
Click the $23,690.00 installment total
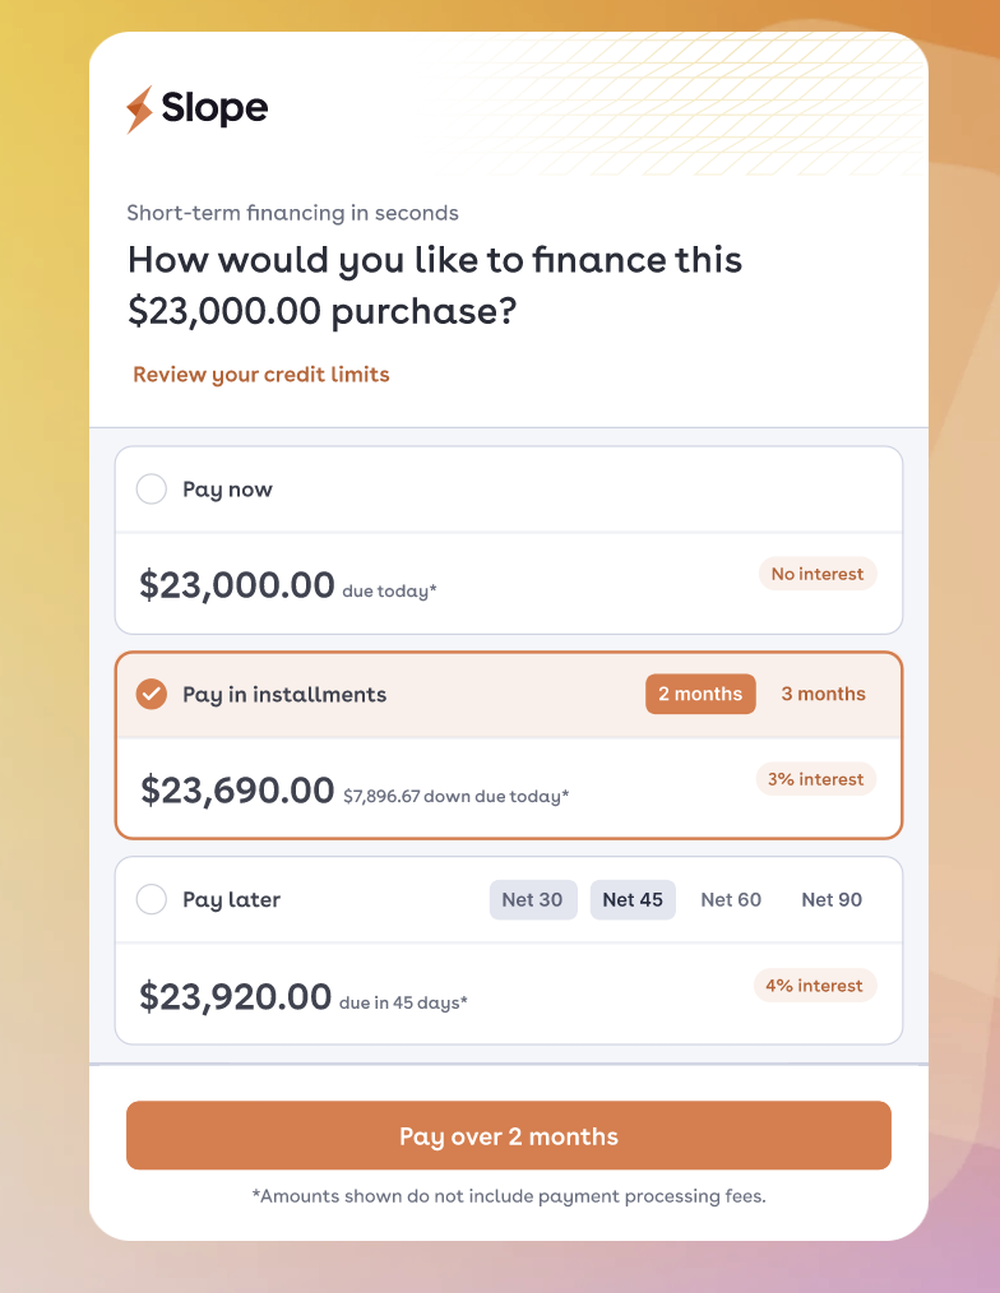(x=237, y=790)
